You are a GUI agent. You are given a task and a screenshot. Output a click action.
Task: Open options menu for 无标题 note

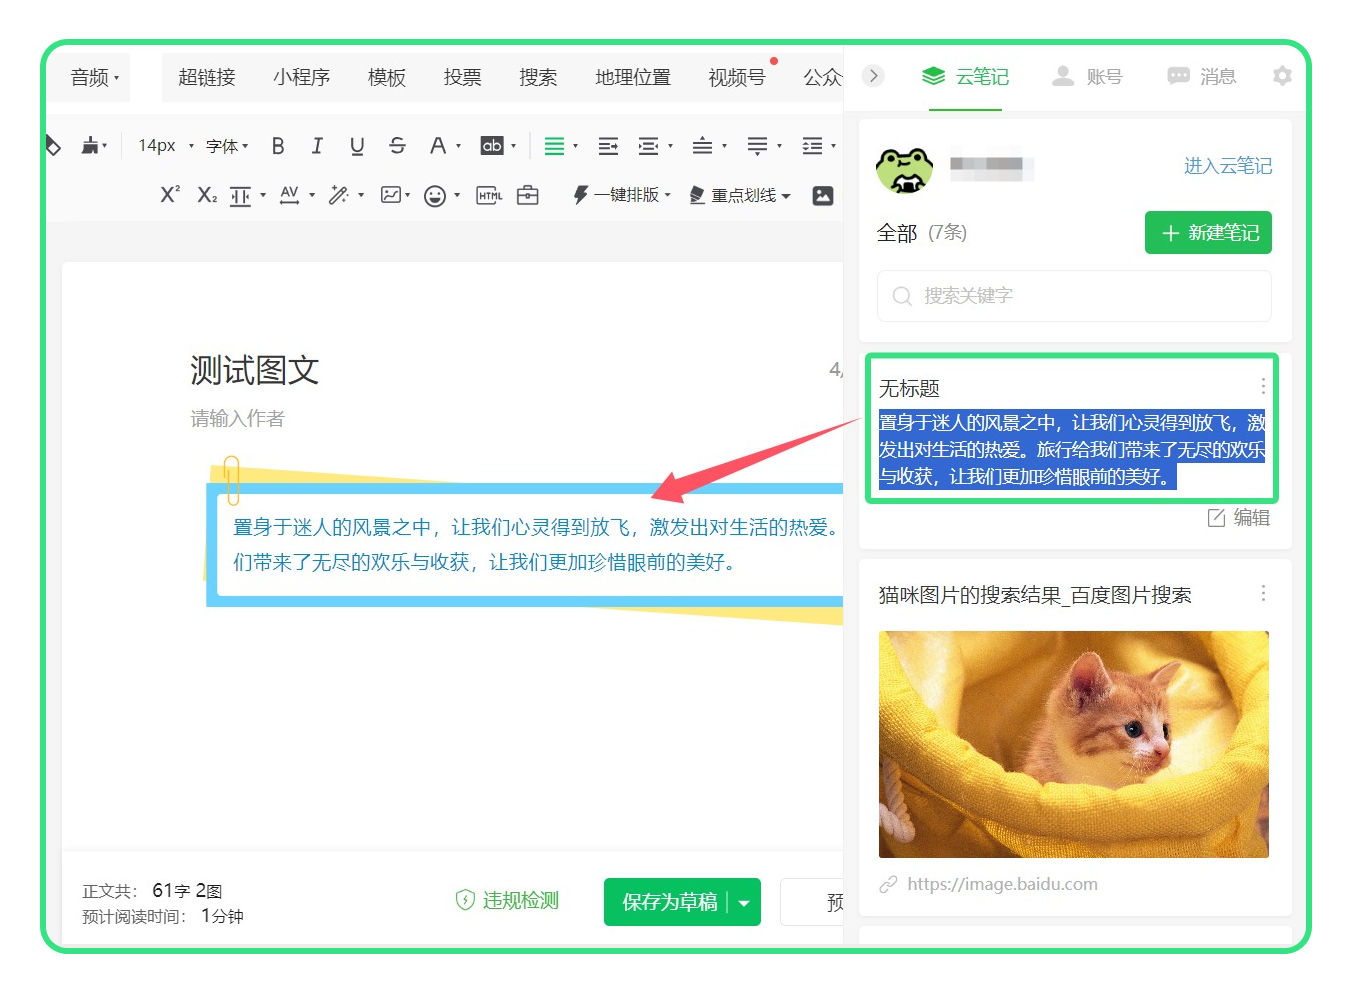tap(1263, 386)
